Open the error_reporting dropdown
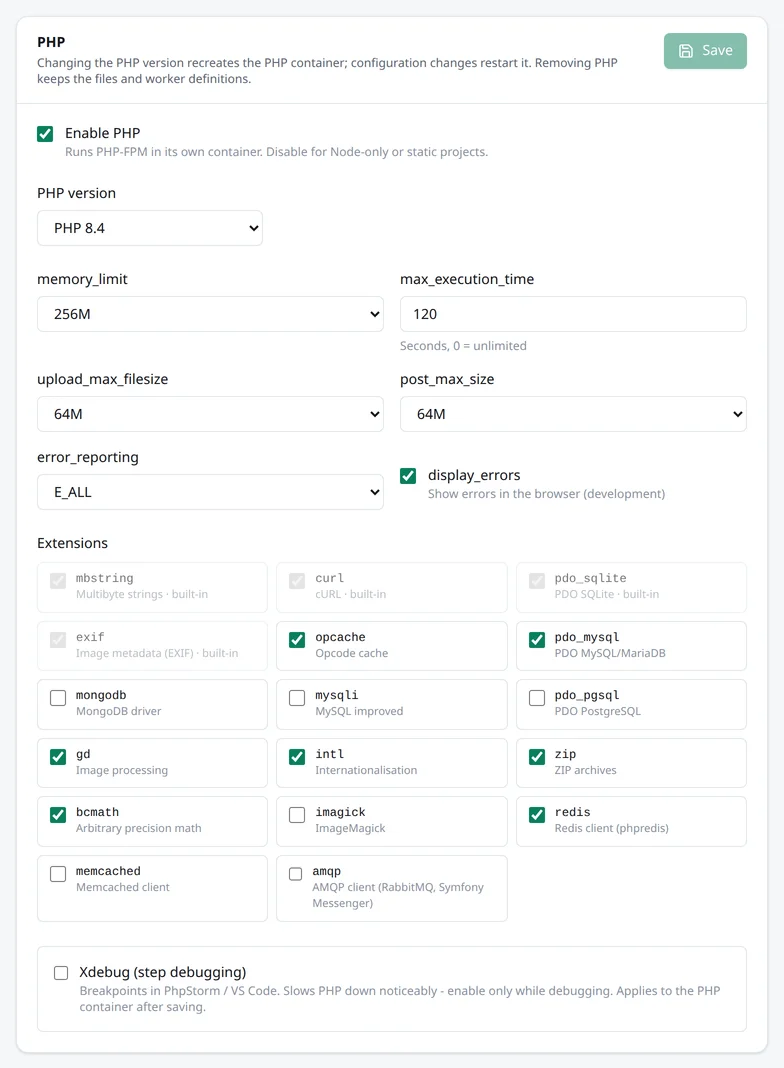This screenshot has height=1068, width=784. 210,492
